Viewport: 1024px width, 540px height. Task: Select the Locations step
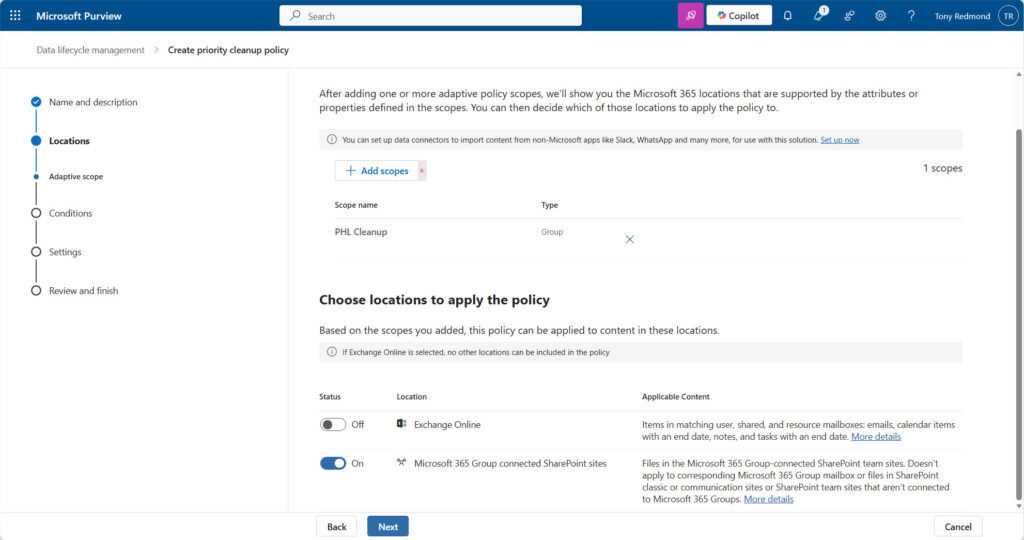pos(69,140)
